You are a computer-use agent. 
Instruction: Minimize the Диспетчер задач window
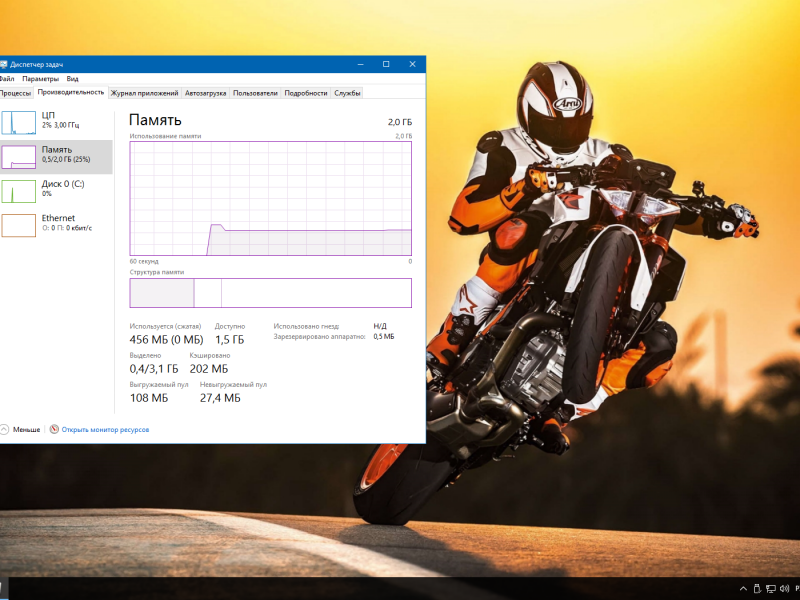pos(360,64)
